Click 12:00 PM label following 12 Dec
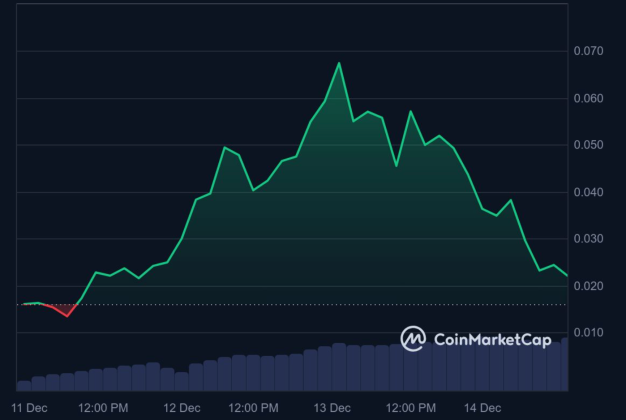This screenshot has width=626, height=420. click(x=253, y=408)
